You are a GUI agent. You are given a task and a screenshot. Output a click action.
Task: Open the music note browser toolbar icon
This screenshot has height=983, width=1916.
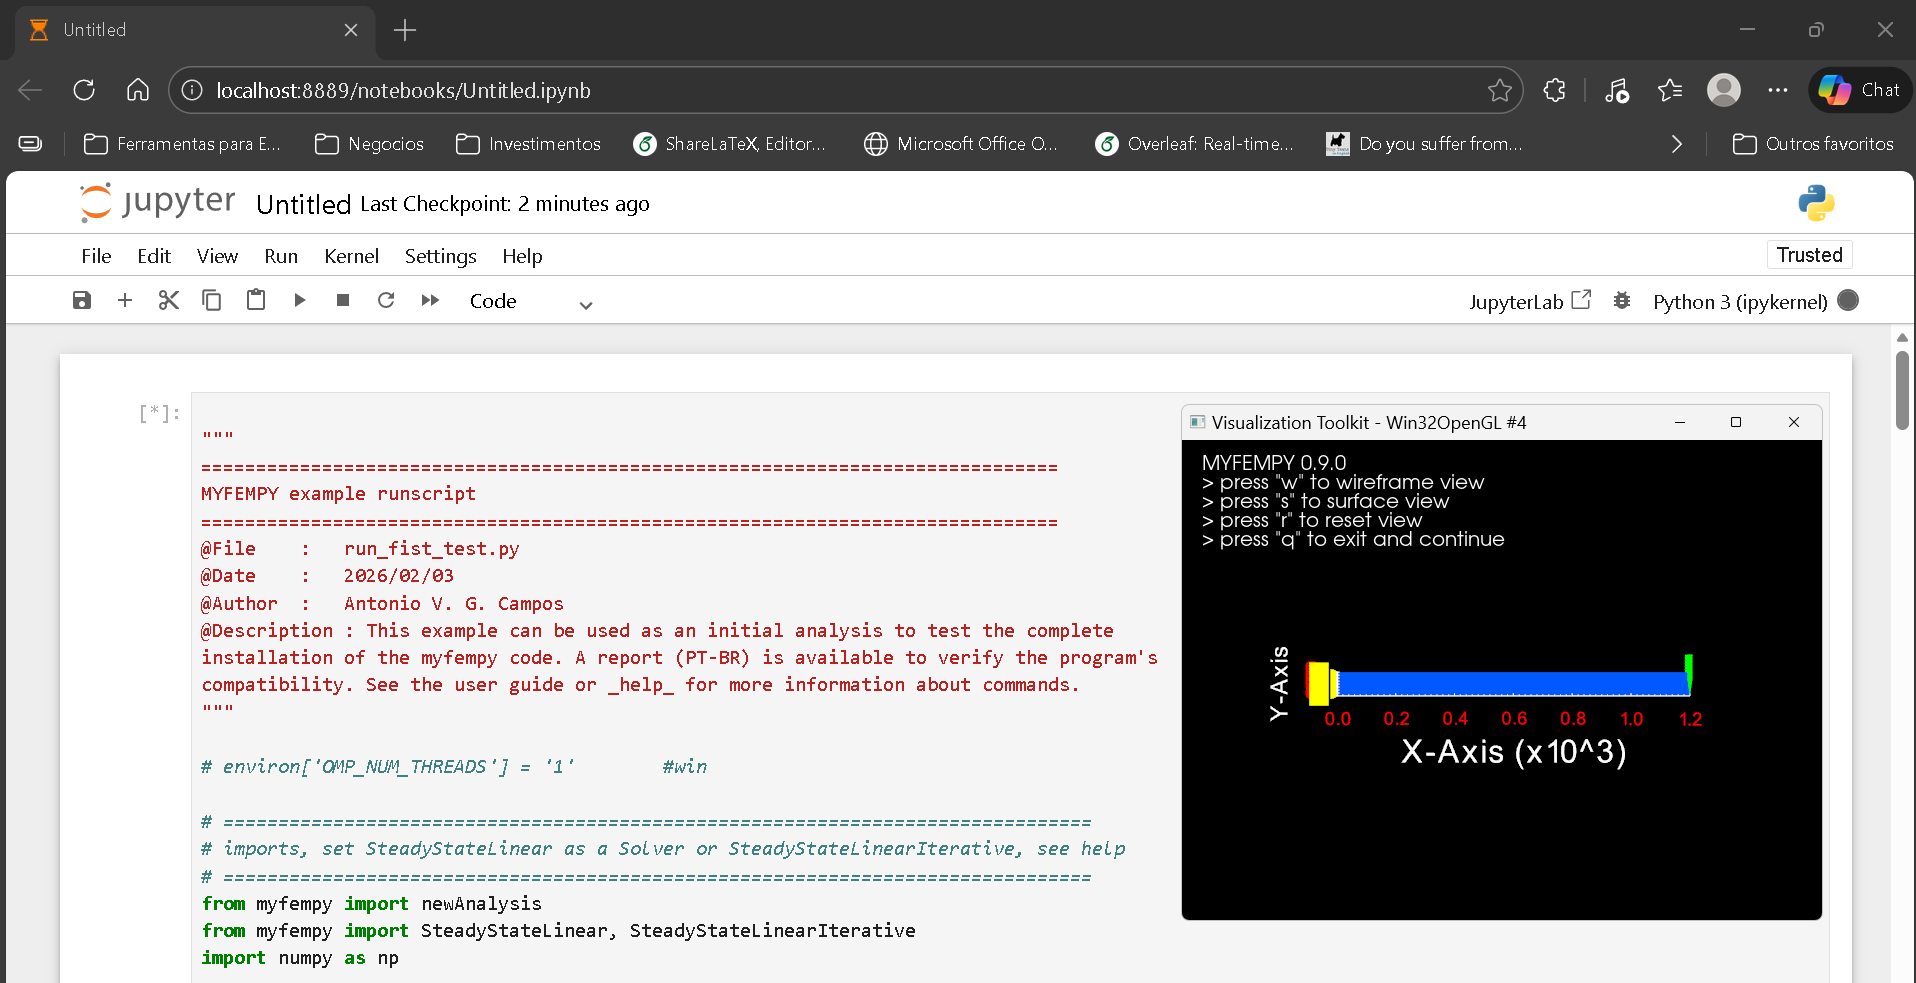1616,90
